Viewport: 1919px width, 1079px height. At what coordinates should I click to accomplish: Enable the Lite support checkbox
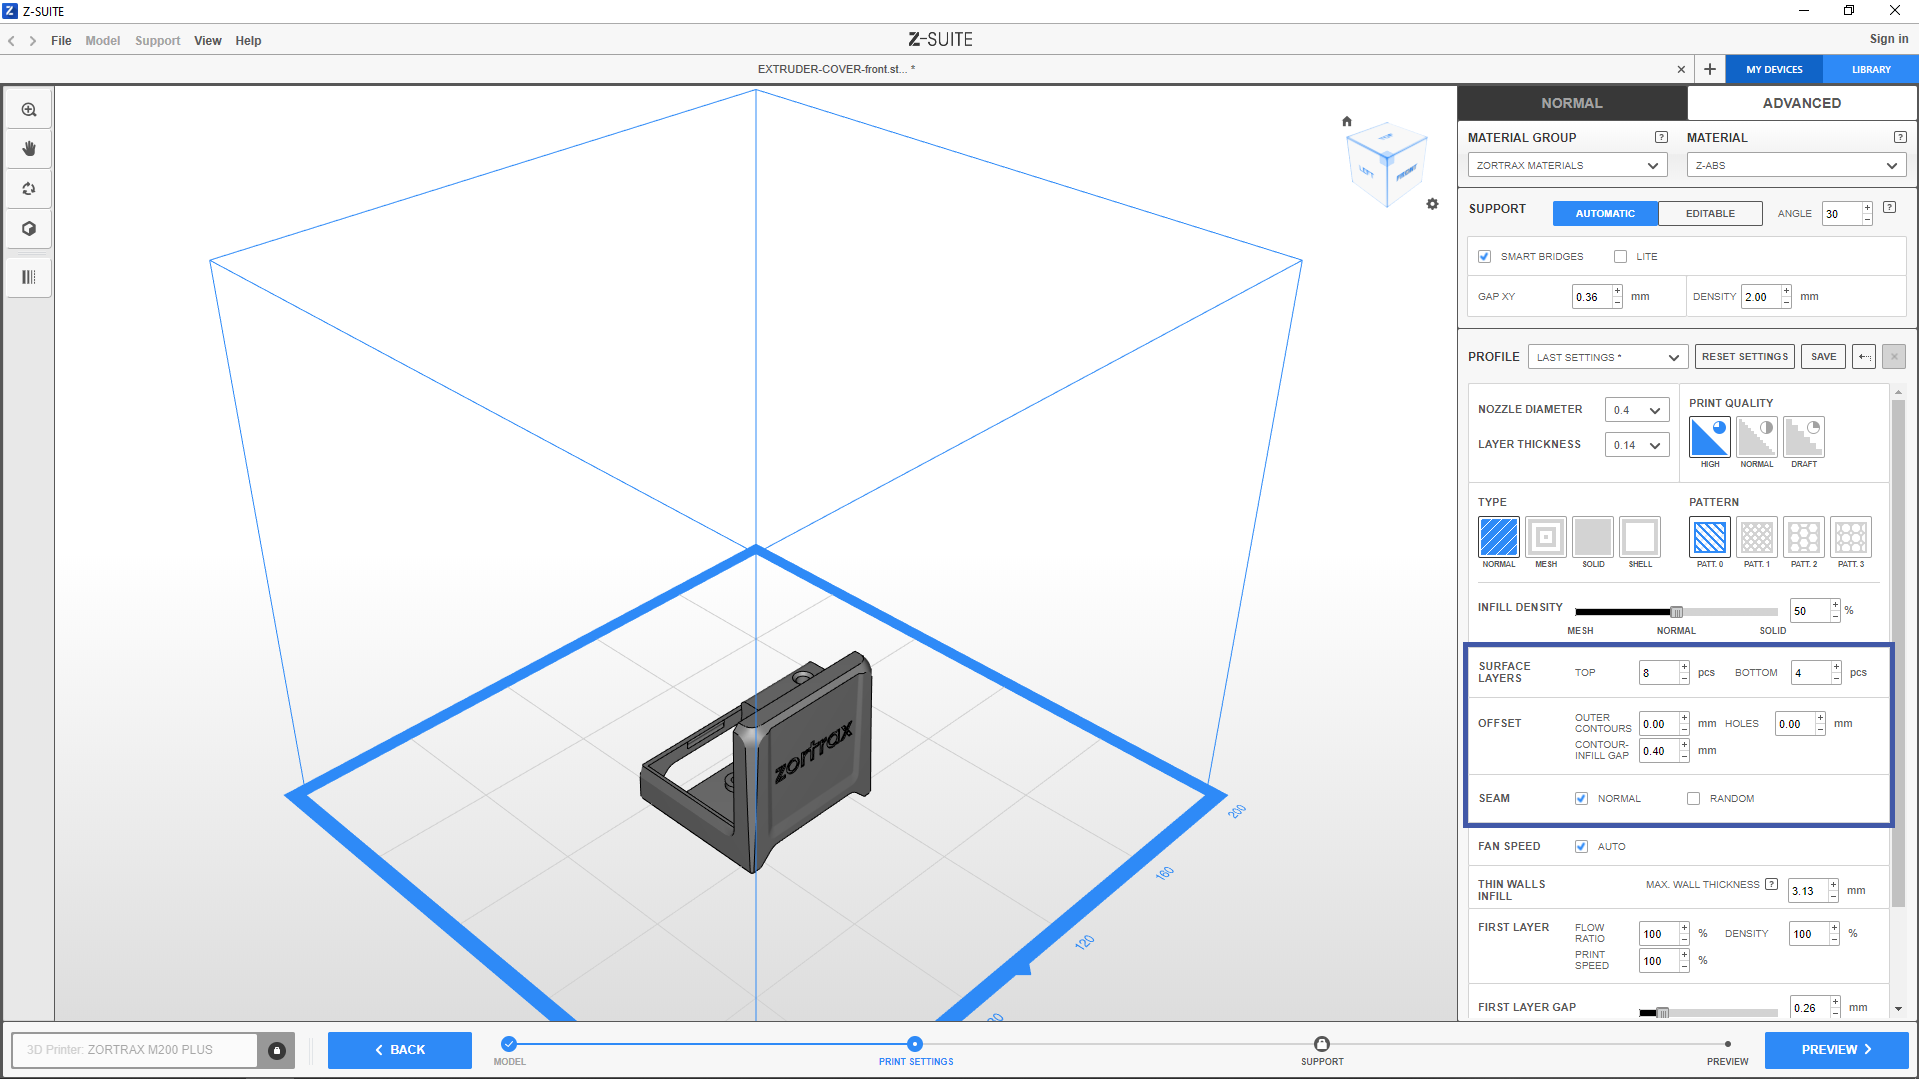(x=1620, y=257)
